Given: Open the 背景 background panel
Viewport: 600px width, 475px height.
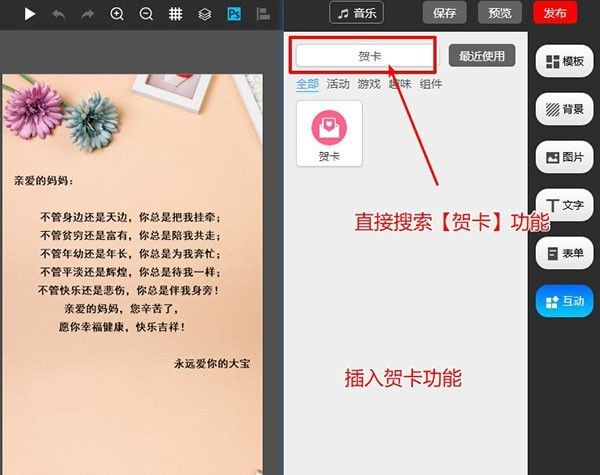Looking at the screenshot, I should pyautogui.click(x=564, y=109).
